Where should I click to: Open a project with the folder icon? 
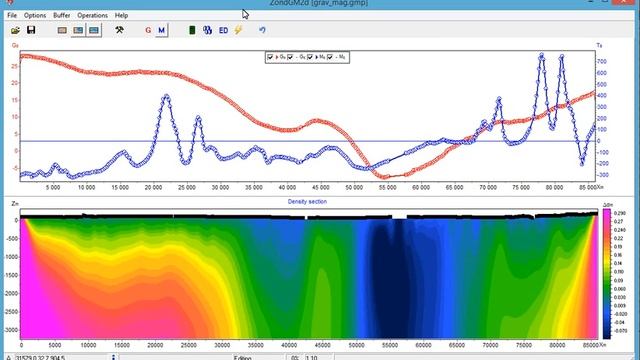pos(16,30)
